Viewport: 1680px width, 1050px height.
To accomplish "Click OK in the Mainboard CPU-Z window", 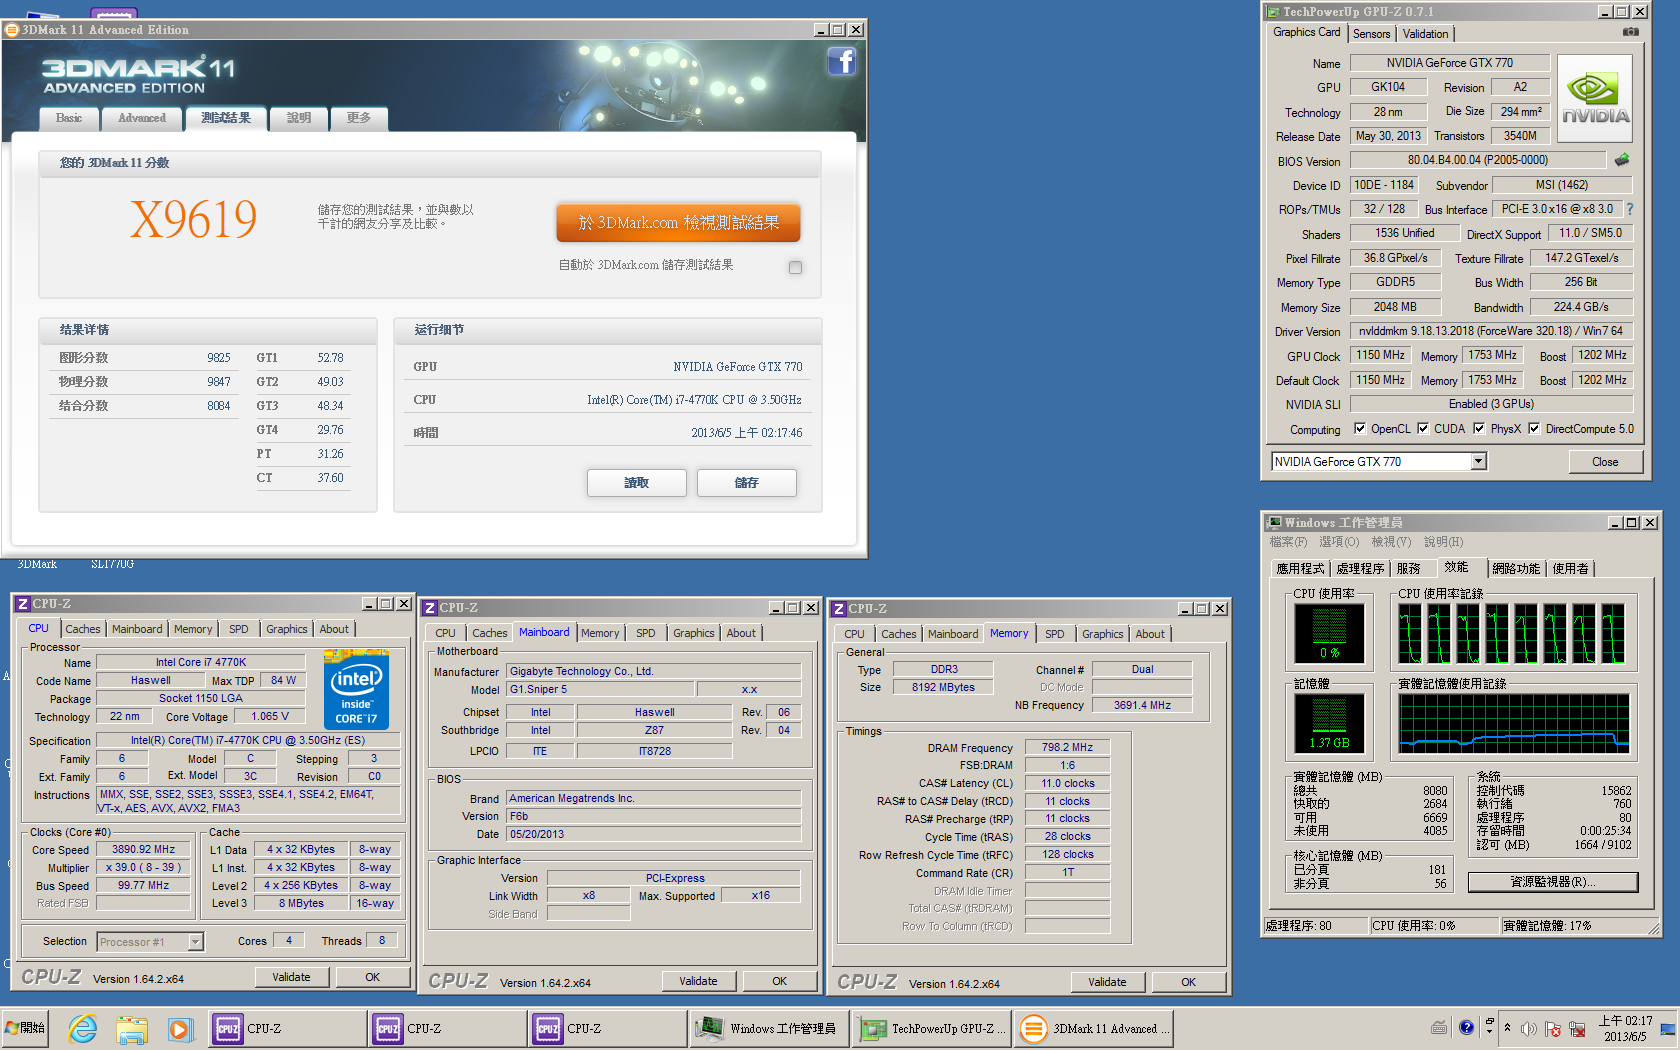I will tap(779, 981).
